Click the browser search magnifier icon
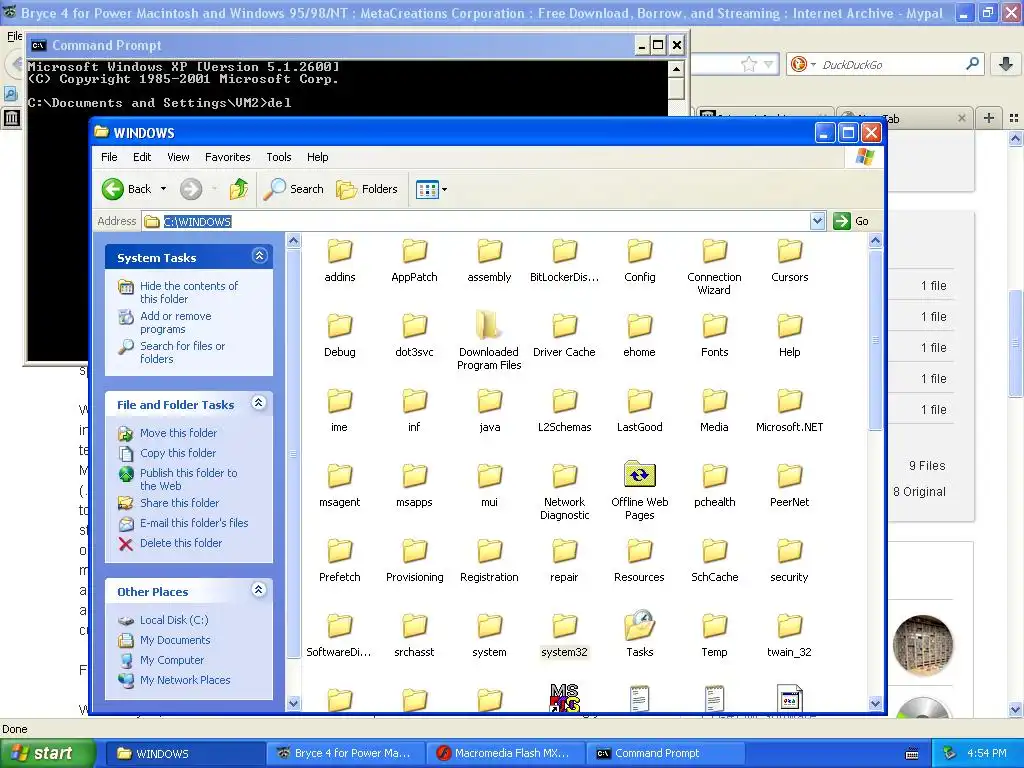Screen dimensions: 1024x768 [972, 64]
